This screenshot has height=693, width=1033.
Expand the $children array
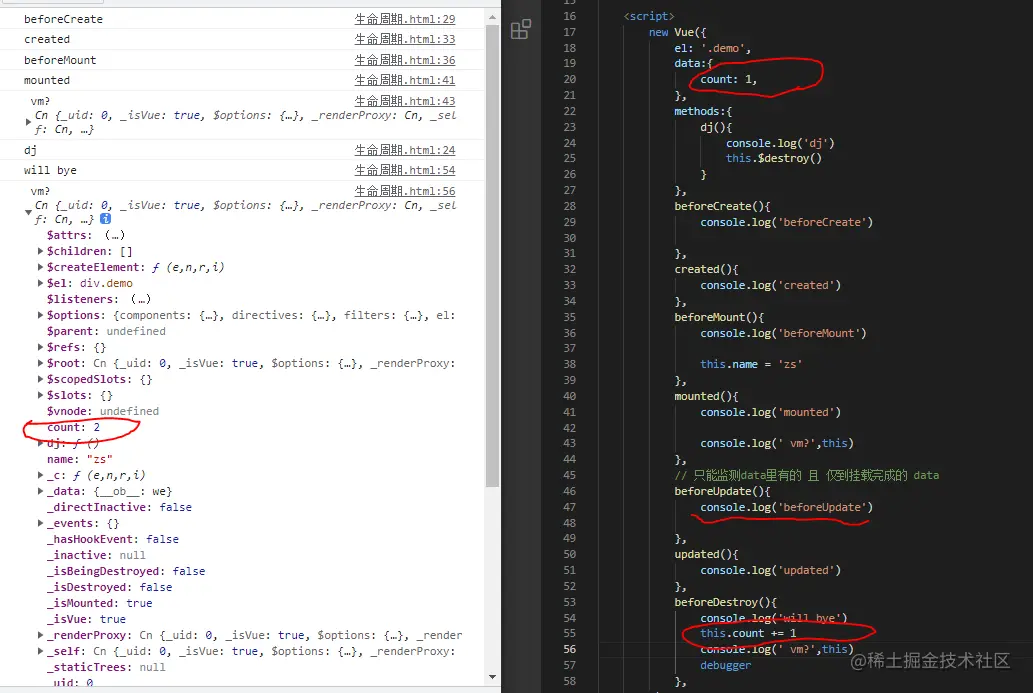tap(40, 251)
